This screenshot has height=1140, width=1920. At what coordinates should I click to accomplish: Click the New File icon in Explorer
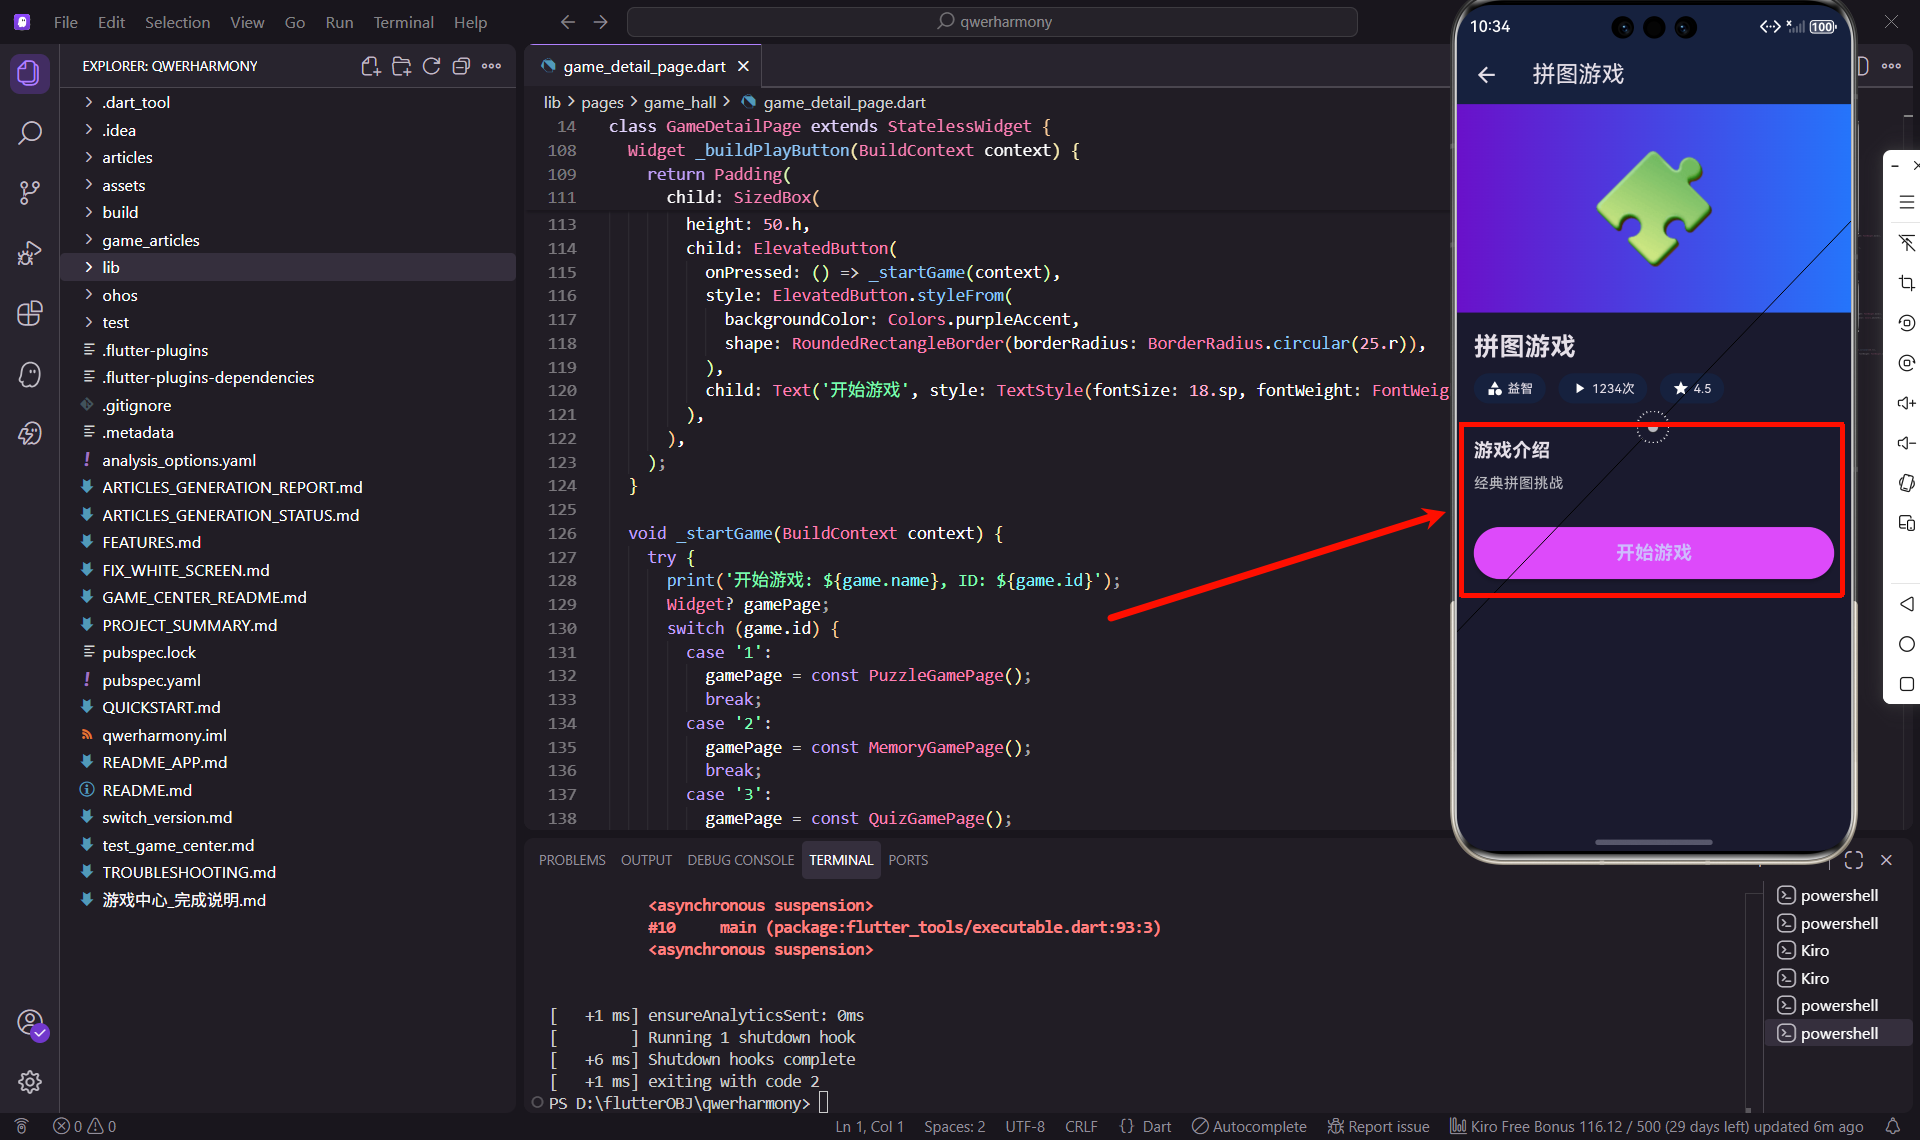(370, 66)
